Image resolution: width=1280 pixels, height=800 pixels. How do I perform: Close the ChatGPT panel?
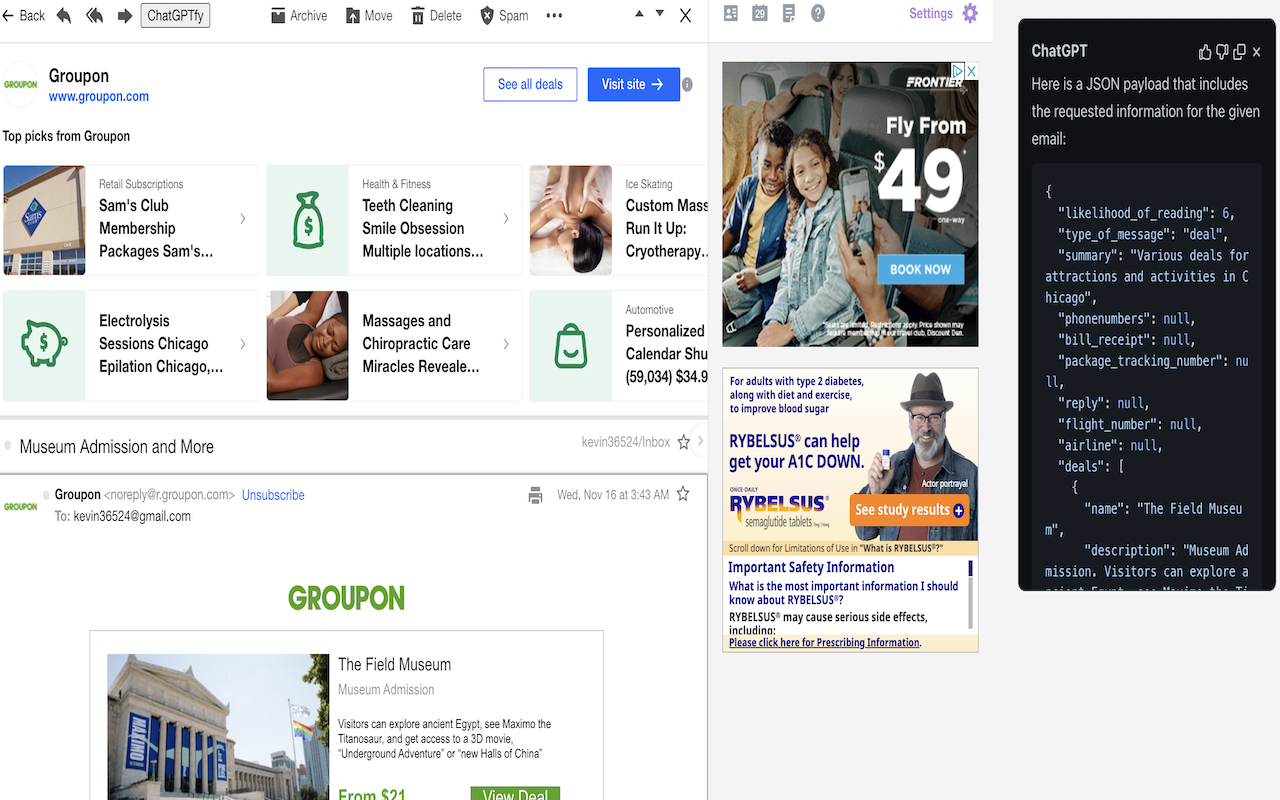(x=1257, y=52)
